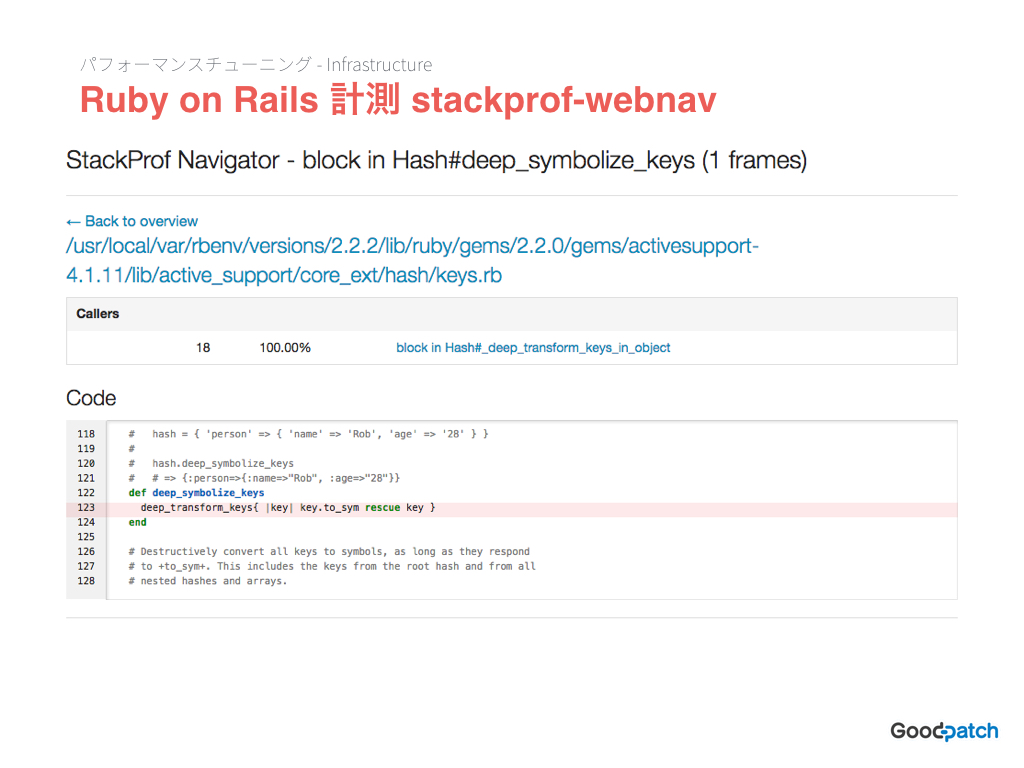Open caller block in Hash#_deep_transform_keys_in_object
Image resolution: width=1024 pixels, height=768 pixels.
[x=533, y=348]
